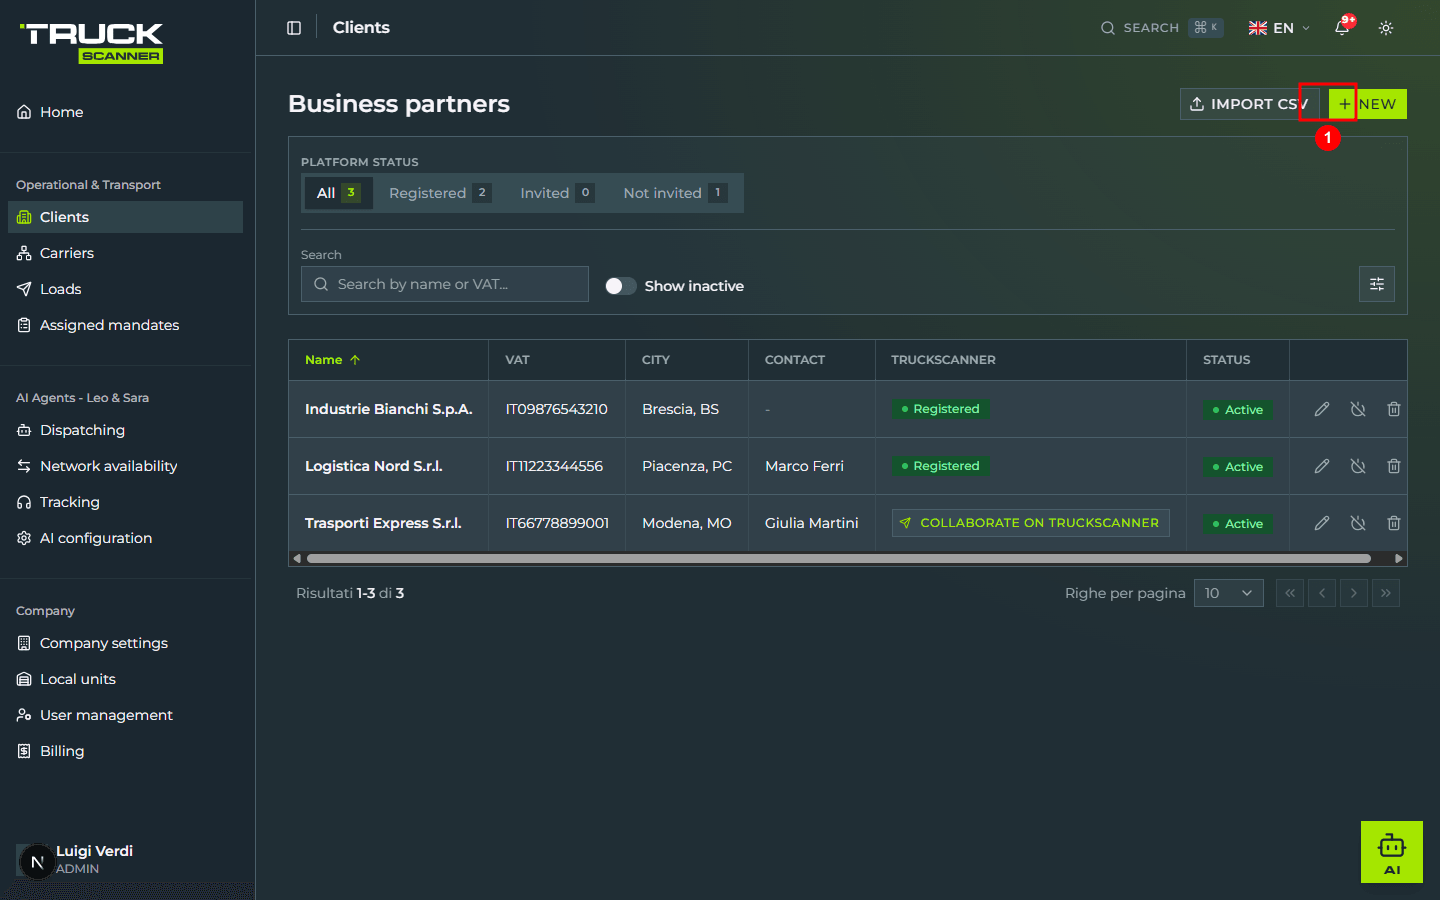The height and width of the screenshot is (900, 1440).
Task: Sort by Name column header
Action: coord(332,360)
